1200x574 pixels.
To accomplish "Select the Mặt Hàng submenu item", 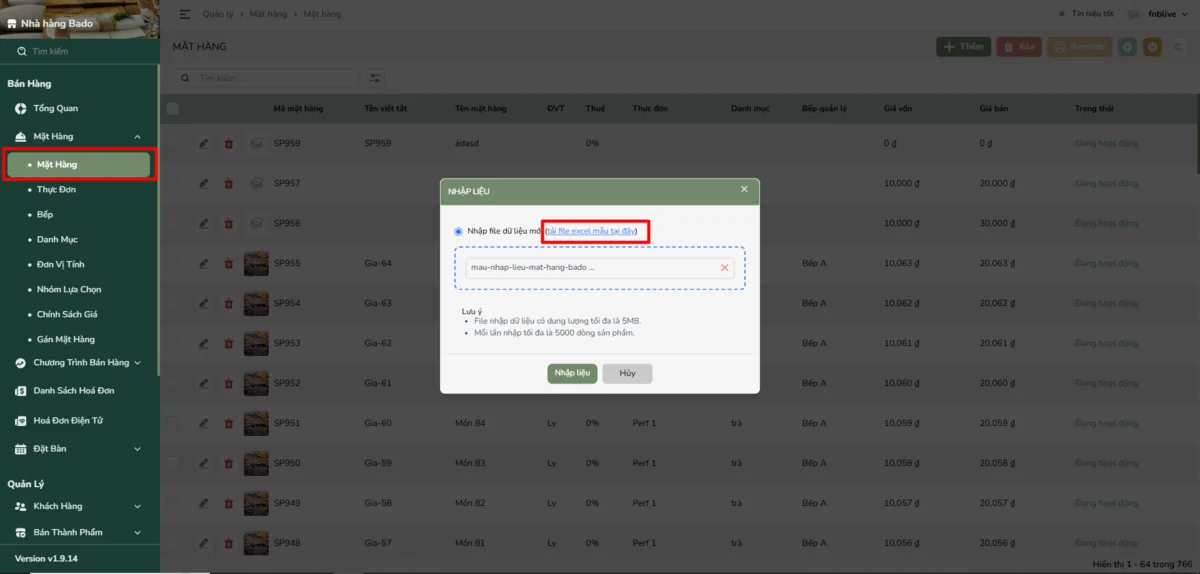I will [79, 164].
